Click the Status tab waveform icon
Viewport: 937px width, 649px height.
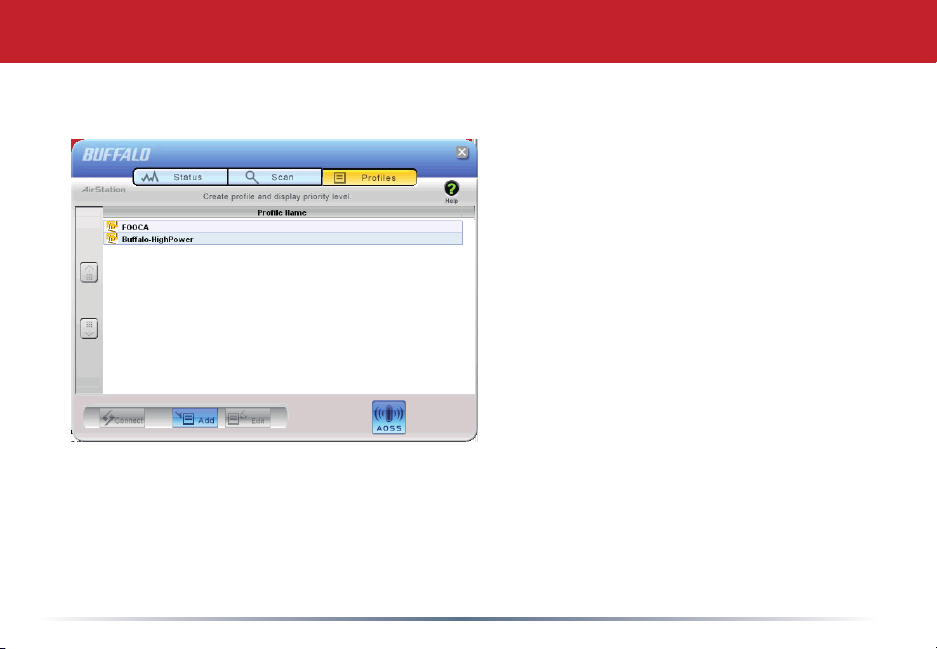[150, 177]
